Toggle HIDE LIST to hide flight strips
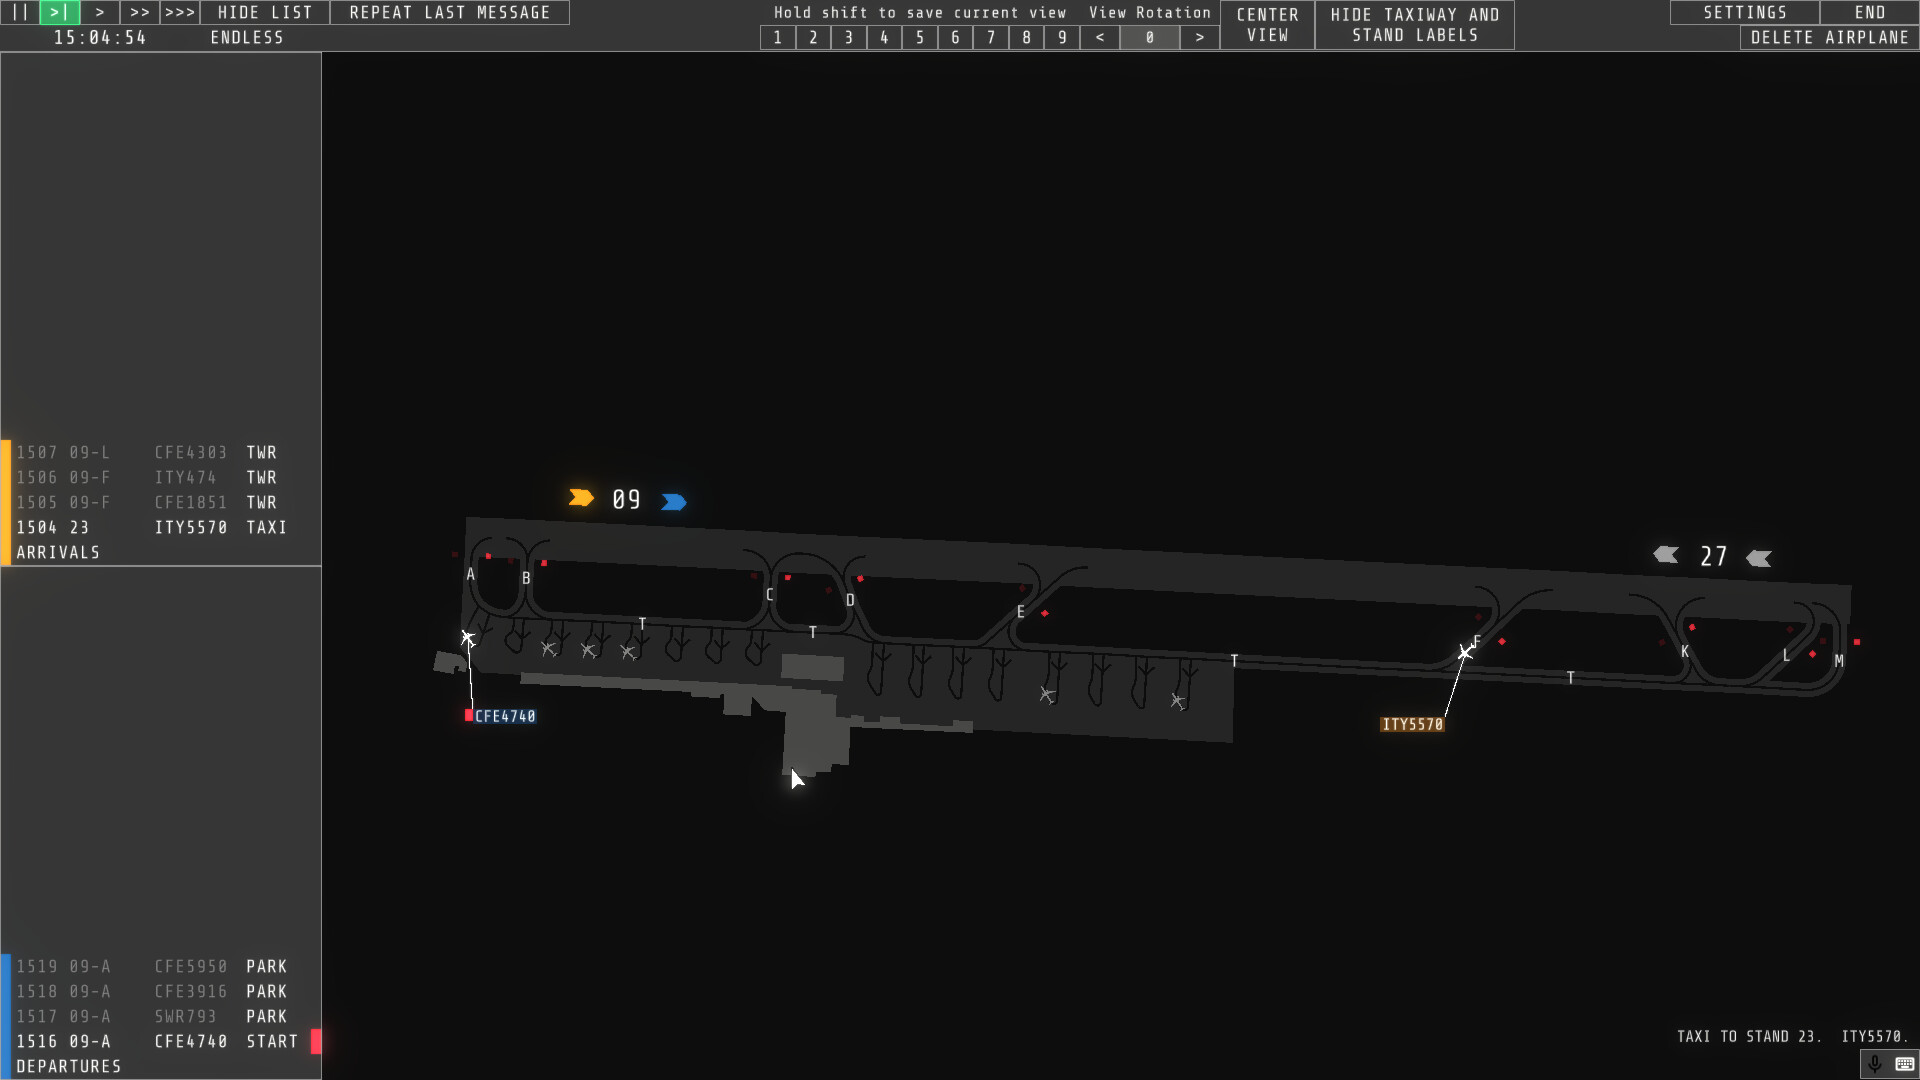The height and width of the screenshot is (1080, 1920). [263, 12]
